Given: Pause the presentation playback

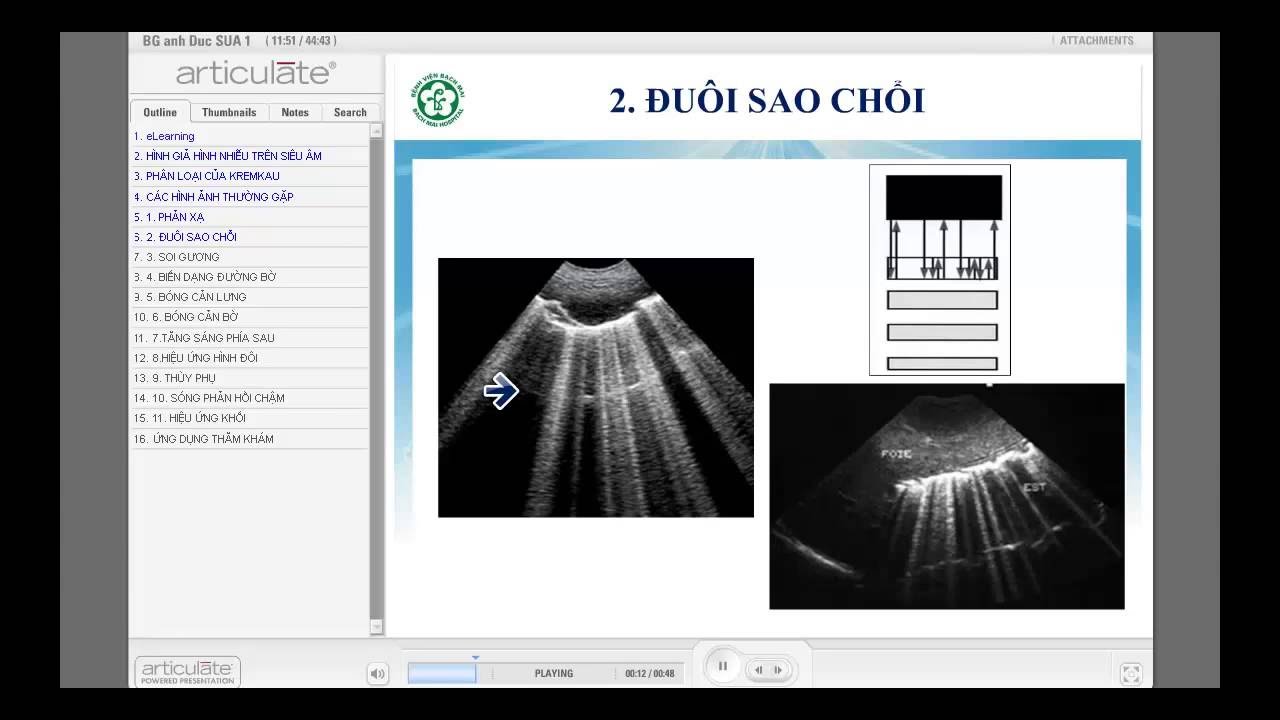Looking at the screenshot, I should [723, 666].
